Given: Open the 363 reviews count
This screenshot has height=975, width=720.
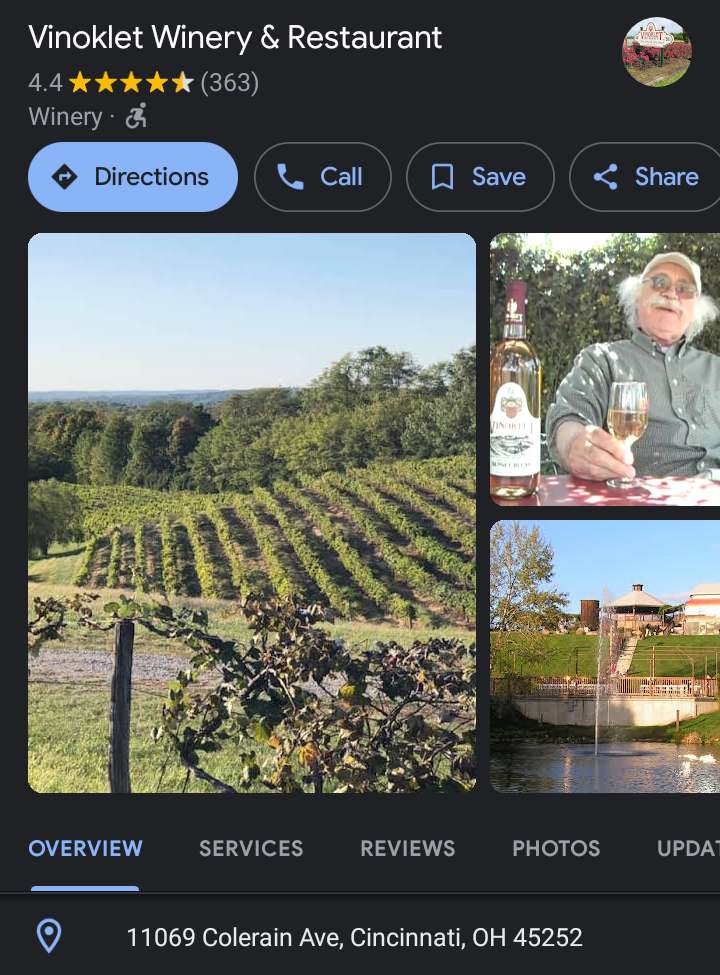Looking at the screenshot, I should tap(230, 82).
